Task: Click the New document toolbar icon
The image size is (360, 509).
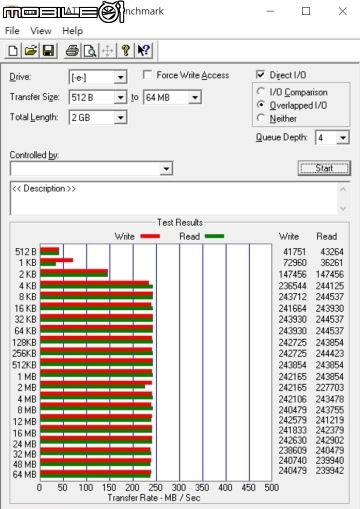Action: [13, 51]
